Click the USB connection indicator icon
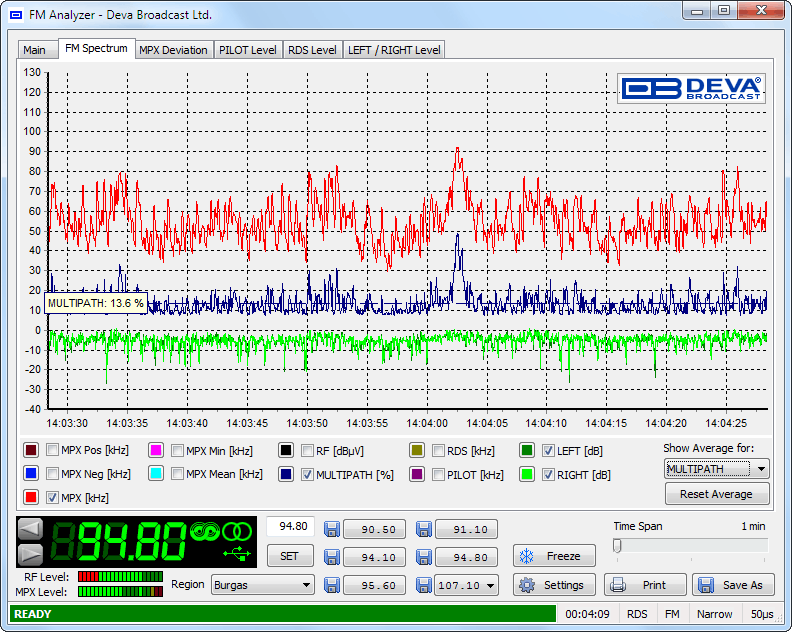792x632 pixels. click(237, 554)
